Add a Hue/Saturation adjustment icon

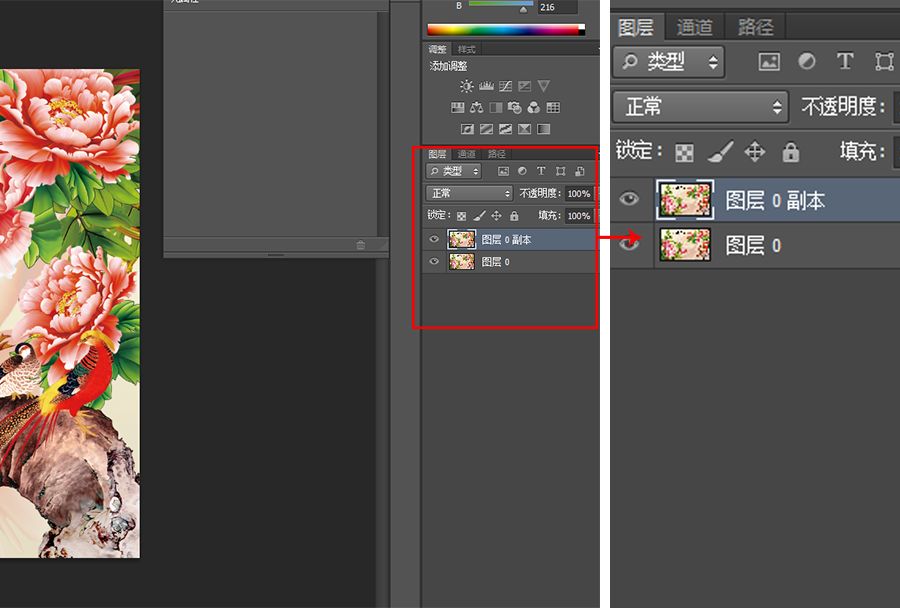(x=457, y=107)
